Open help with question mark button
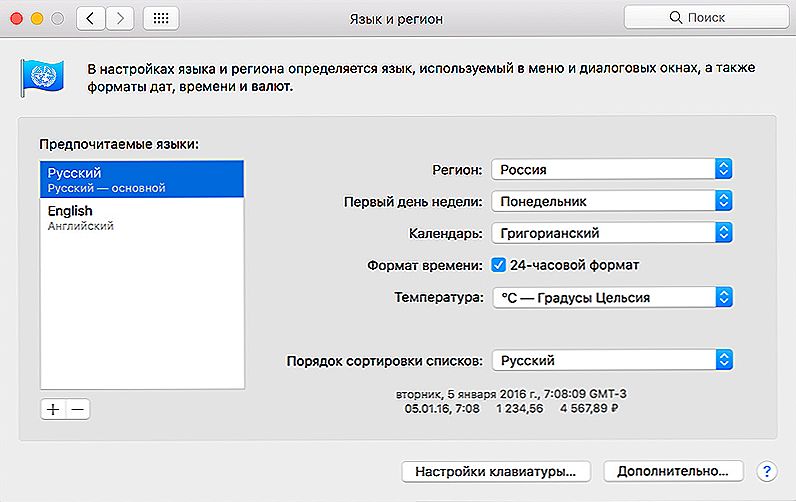Image resolution: width=796 pixels, height=502 pixels. coord(767,472)
